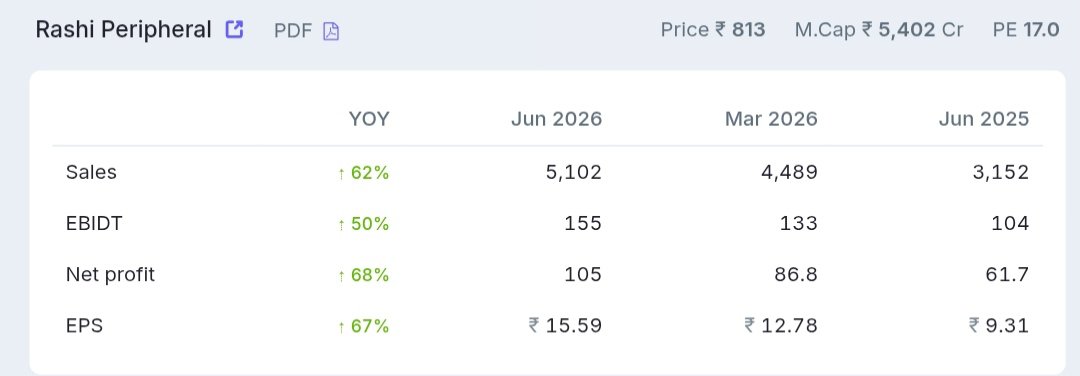Viewport: 1080px width, 376px height.
Task: Click the rupee symbol in Jun 2026 EPS
Action: coord(534,325)
